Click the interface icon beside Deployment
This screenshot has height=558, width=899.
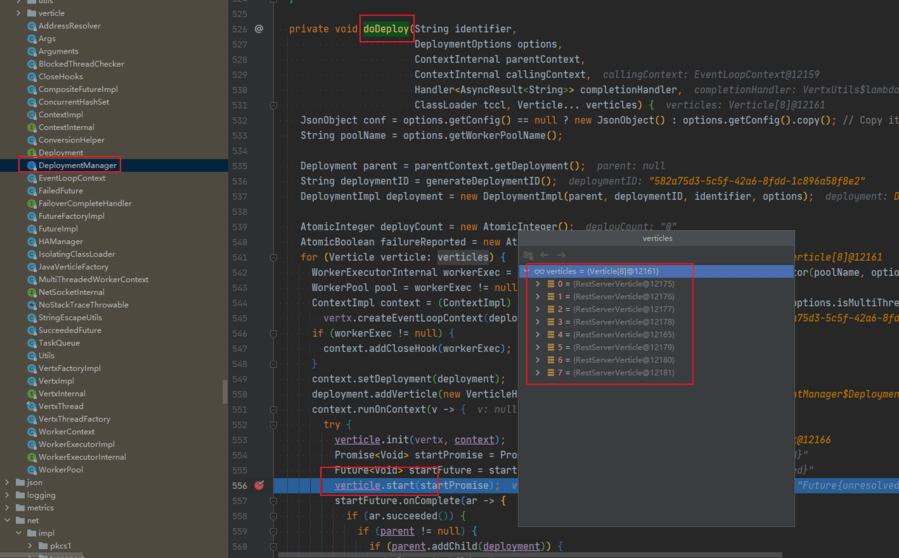click(x=32, y=153)
